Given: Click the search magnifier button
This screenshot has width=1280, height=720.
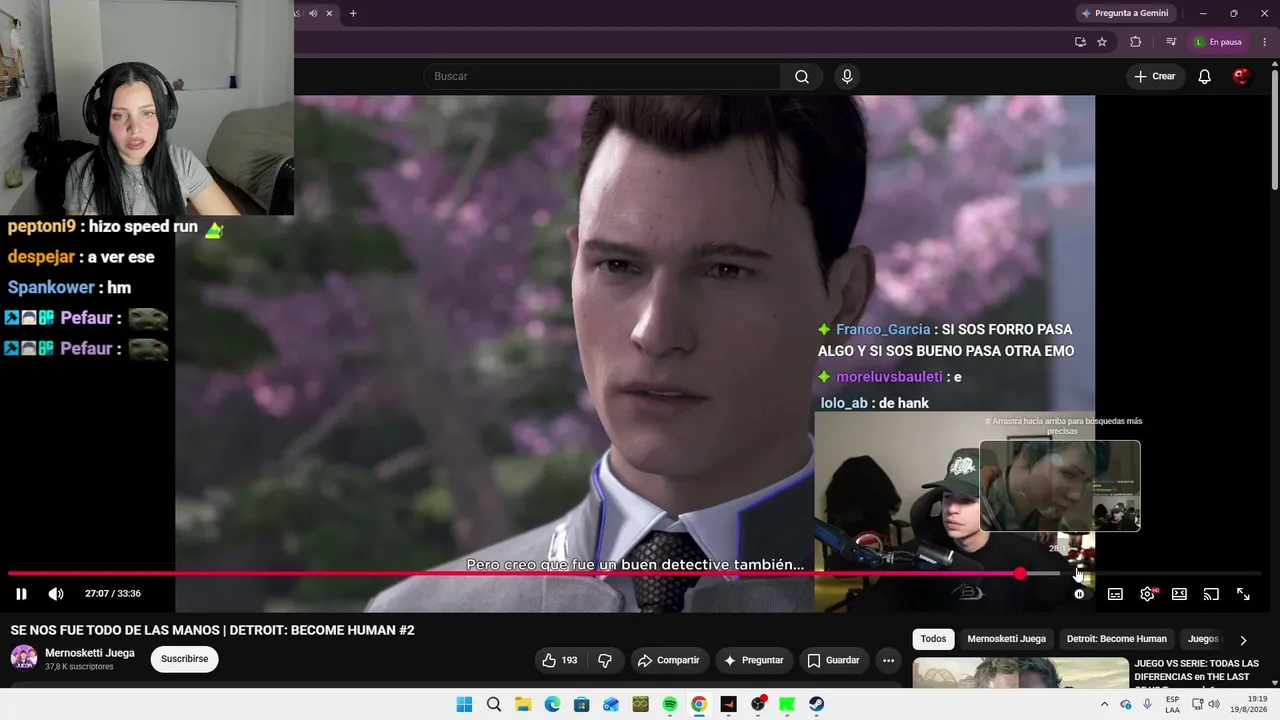Looking at the screenshot, I should pos(802,76).
